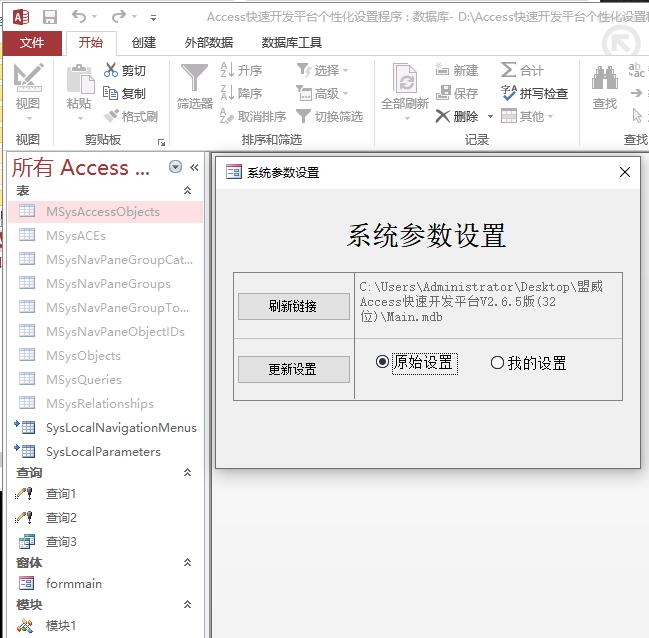The width and height of the screenshot is (649, 638).
Task: Collapse the 窗体 (Forms) group
Action: [187, 562]
